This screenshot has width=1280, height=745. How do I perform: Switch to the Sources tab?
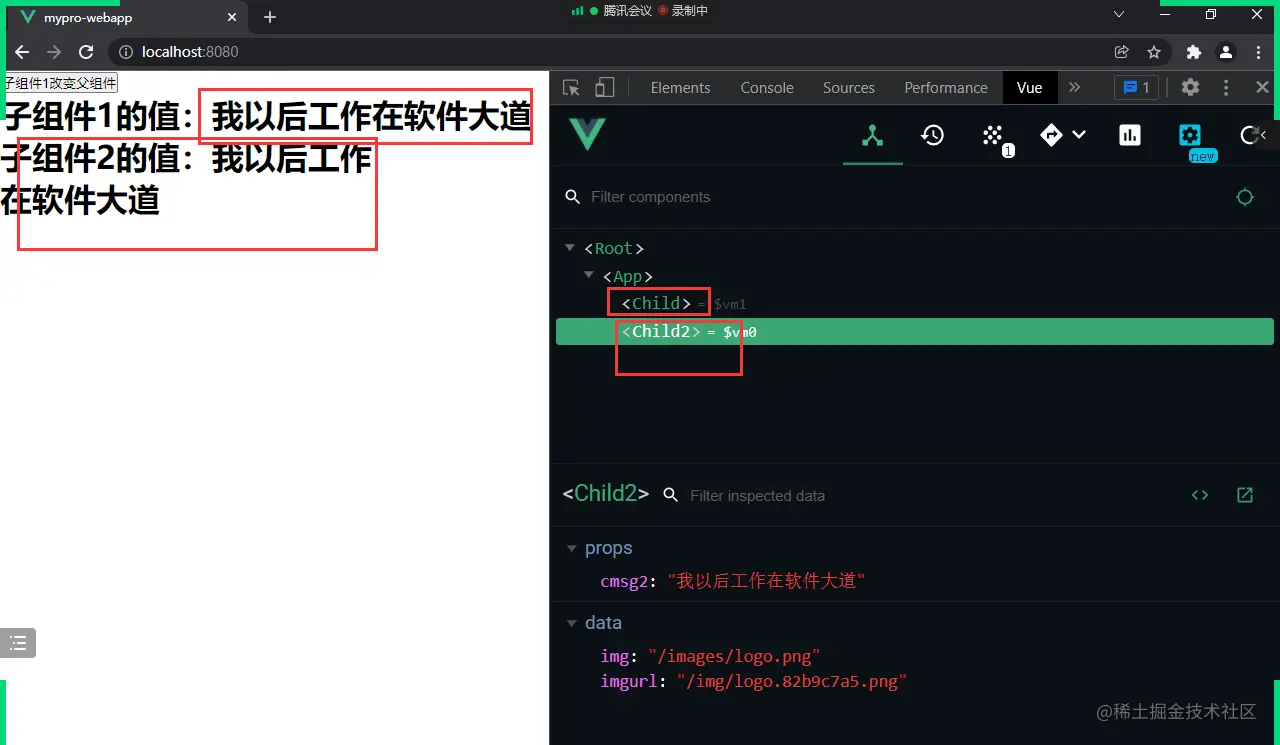[x=848, y=88]
